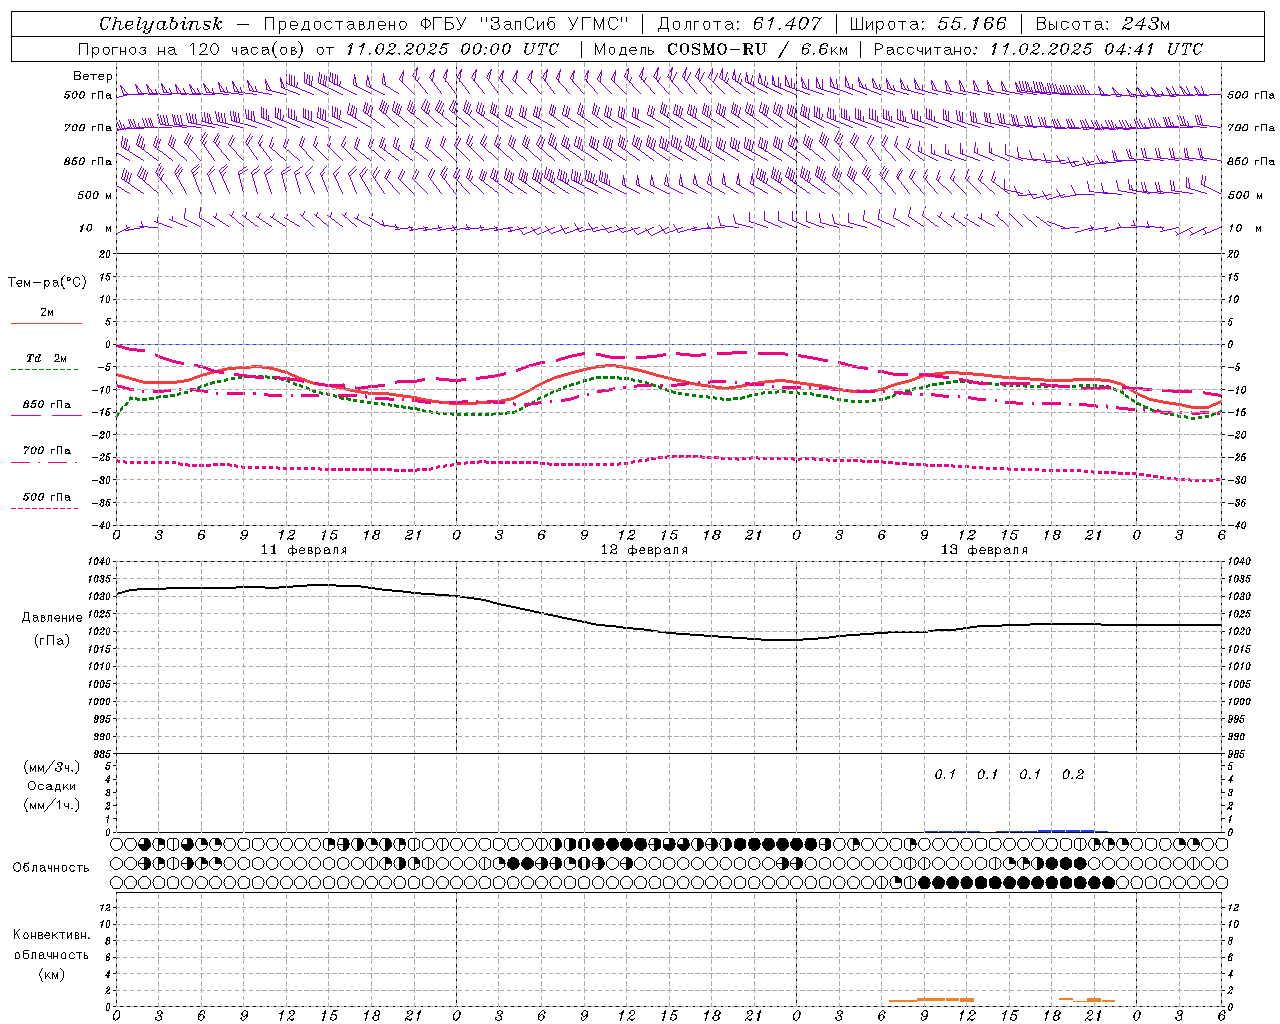The height and width of the screenshot is (1024, 1280).
Task: Click the '0.2' precipitation value
Action: click(x=1073, y=775)
